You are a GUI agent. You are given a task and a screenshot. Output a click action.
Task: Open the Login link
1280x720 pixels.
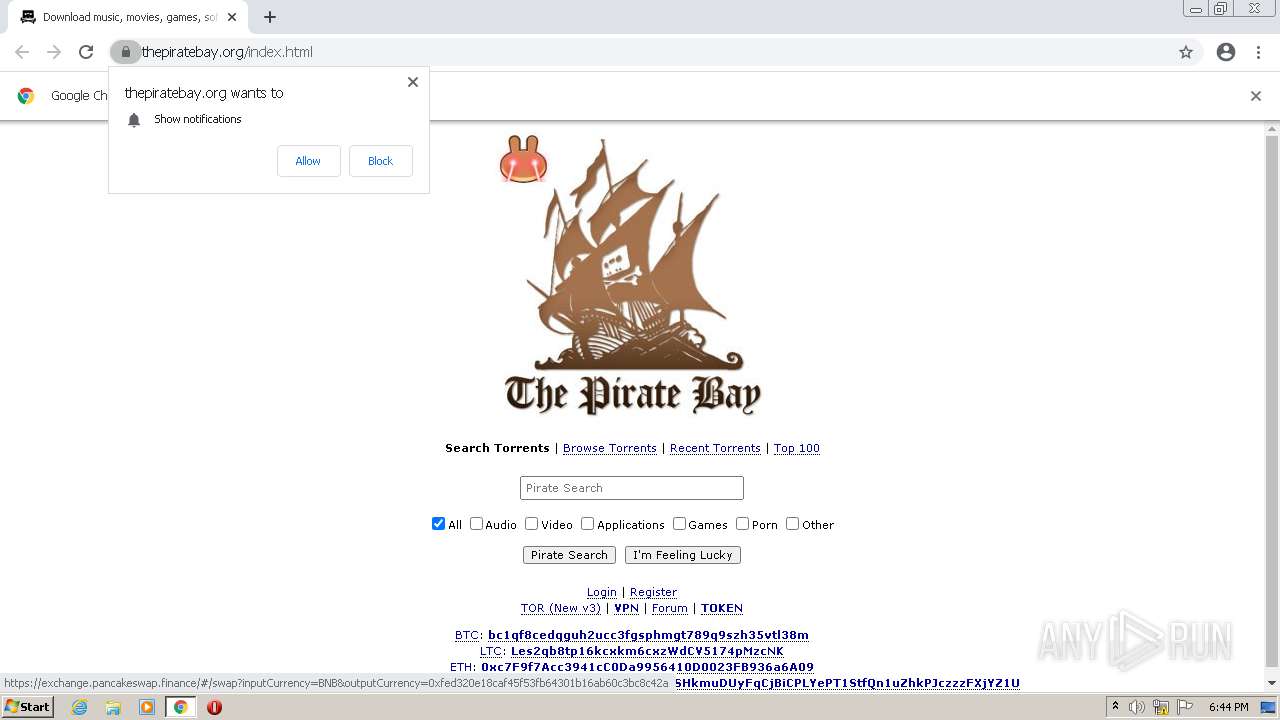tap(602, 592)
